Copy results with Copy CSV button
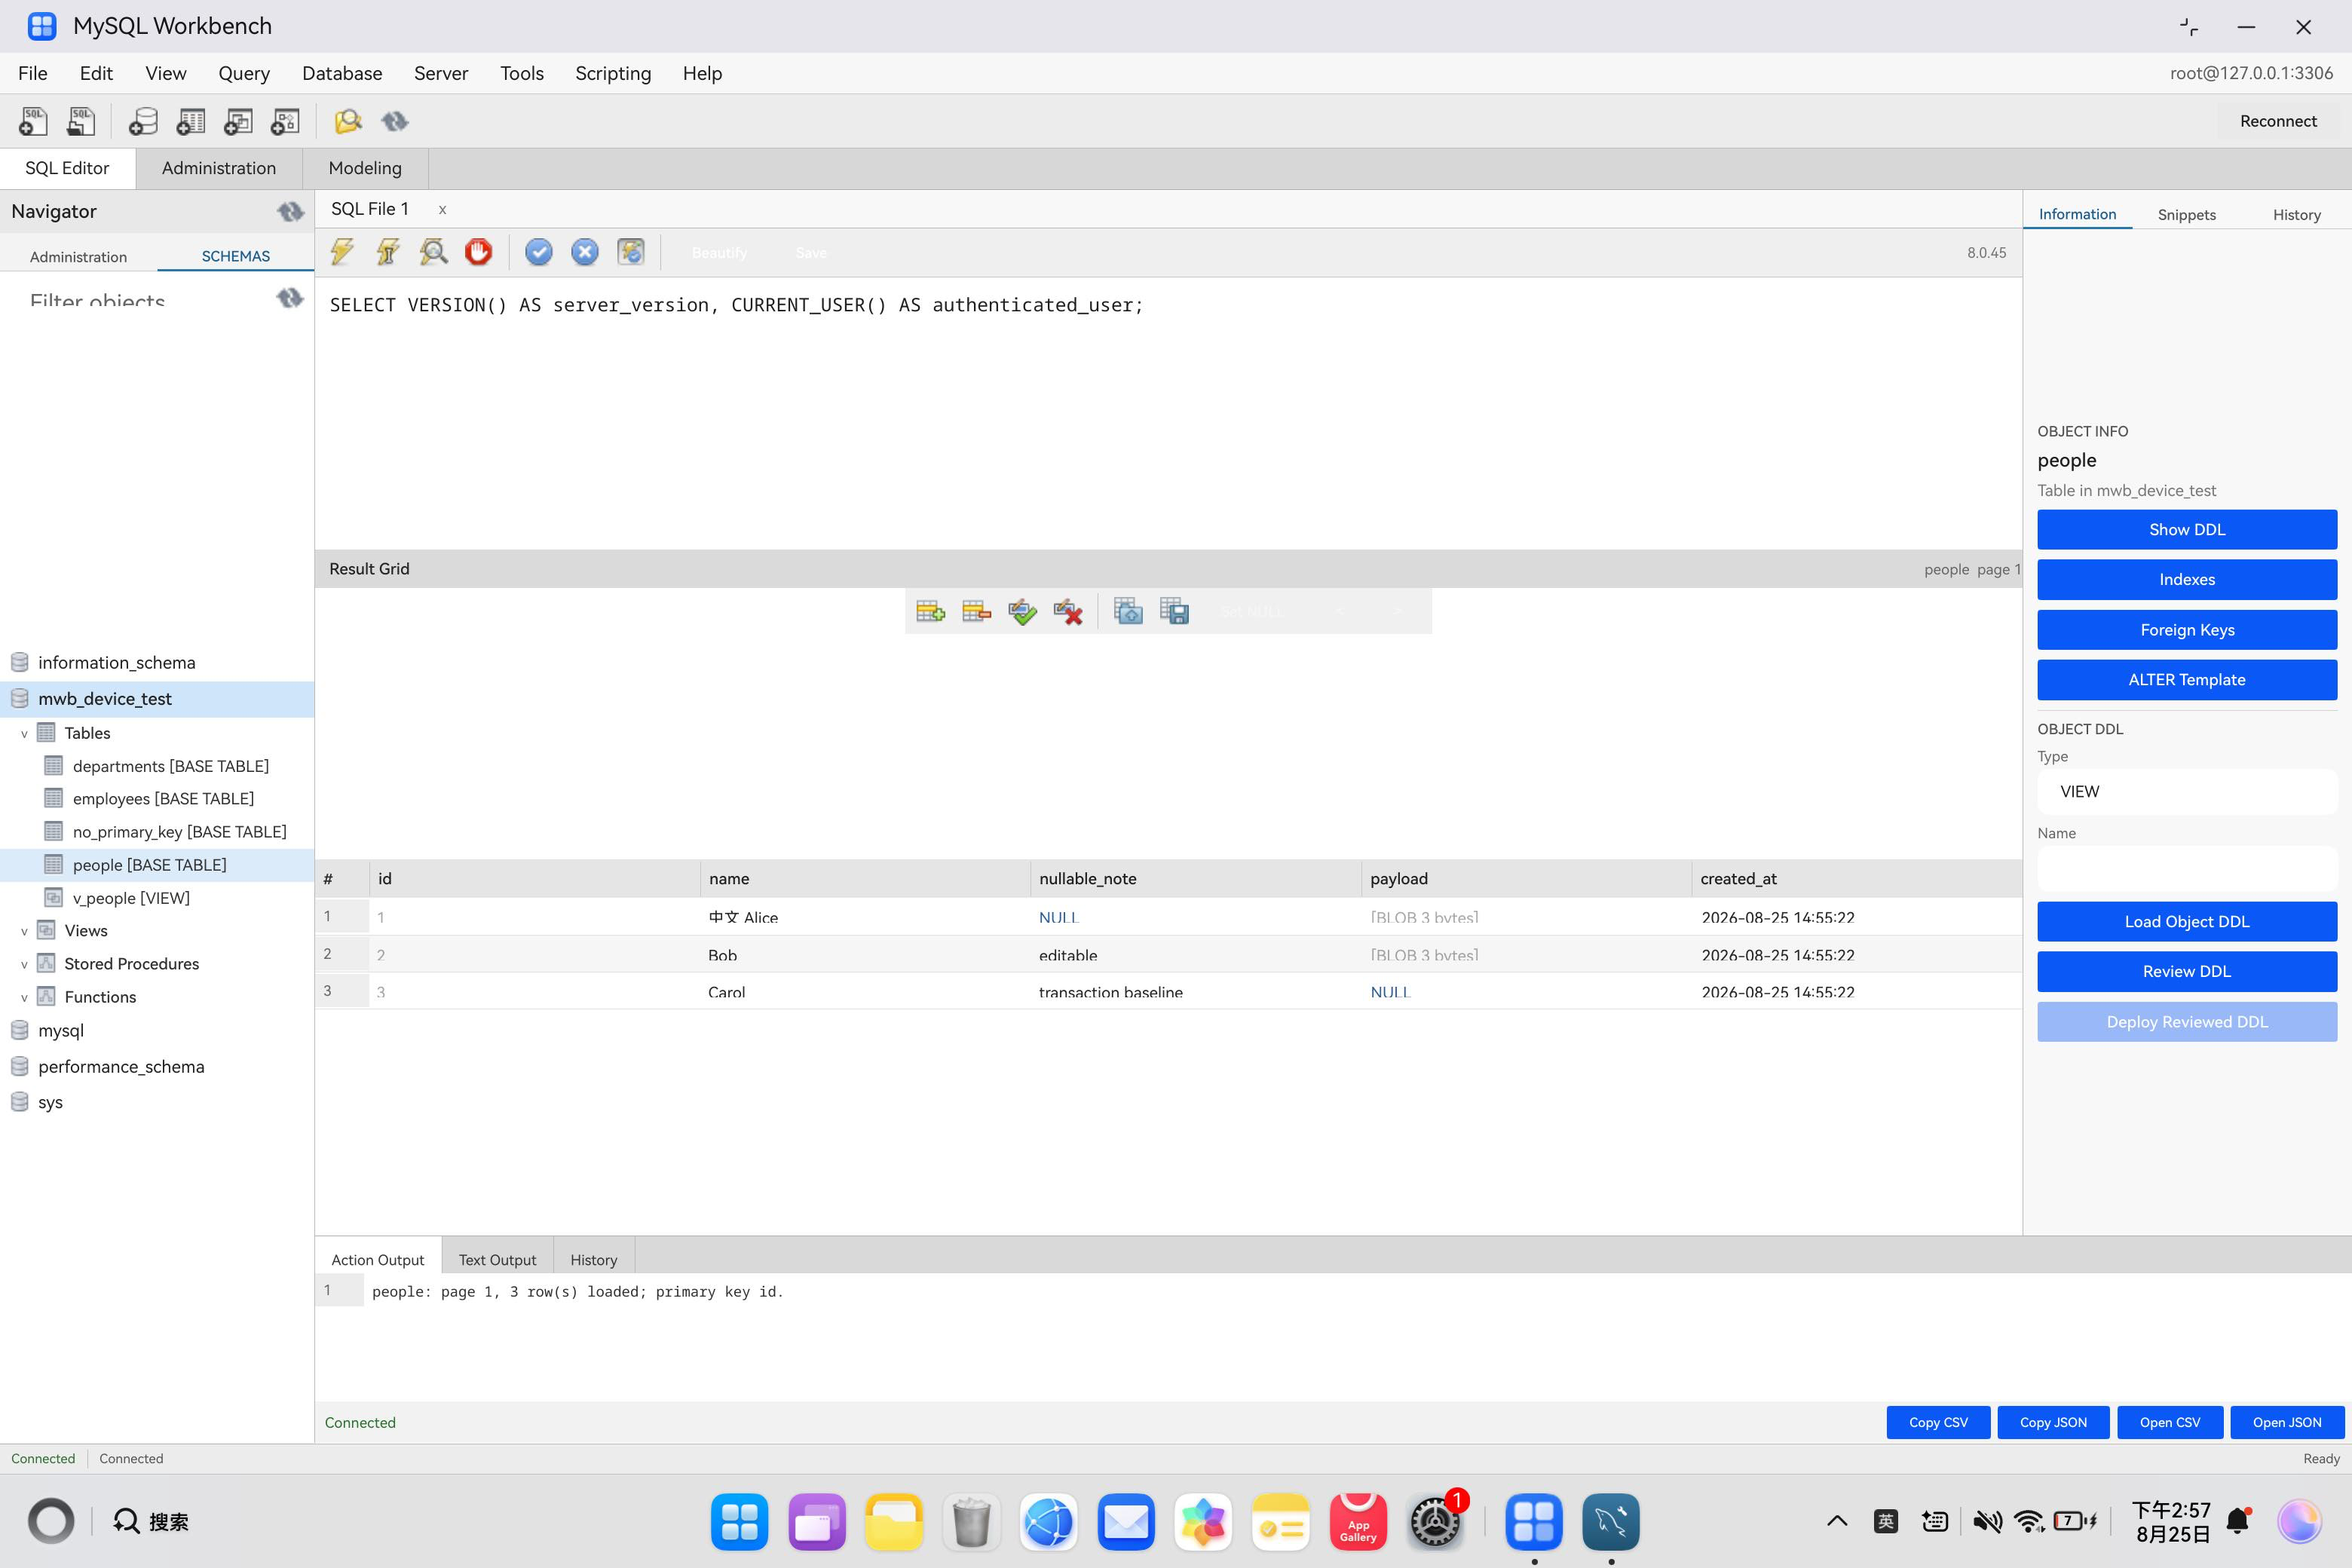 [1938, 1422]
